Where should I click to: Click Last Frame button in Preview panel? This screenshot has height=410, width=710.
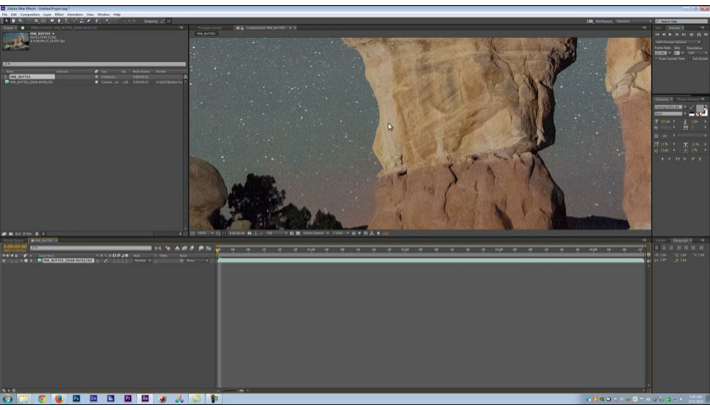(684, 34)
